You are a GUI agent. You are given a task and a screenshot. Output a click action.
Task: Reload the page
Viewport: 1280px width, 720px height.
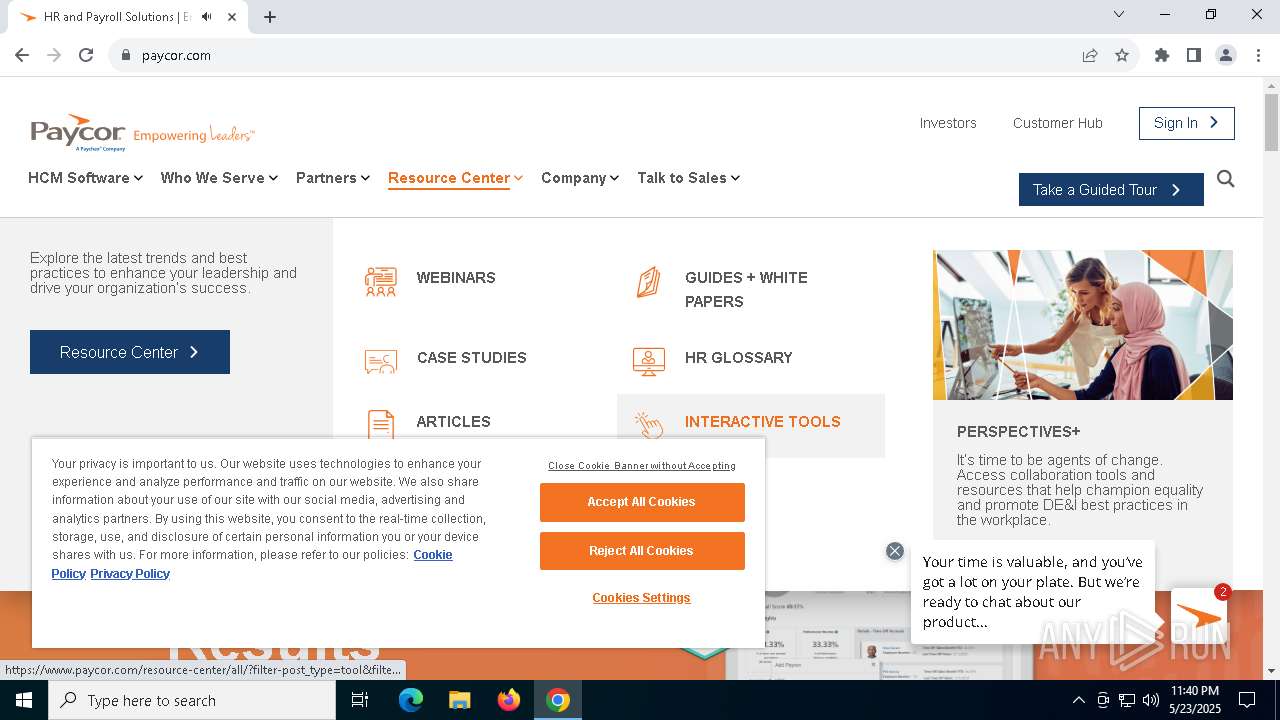click(x=86, y=55)
